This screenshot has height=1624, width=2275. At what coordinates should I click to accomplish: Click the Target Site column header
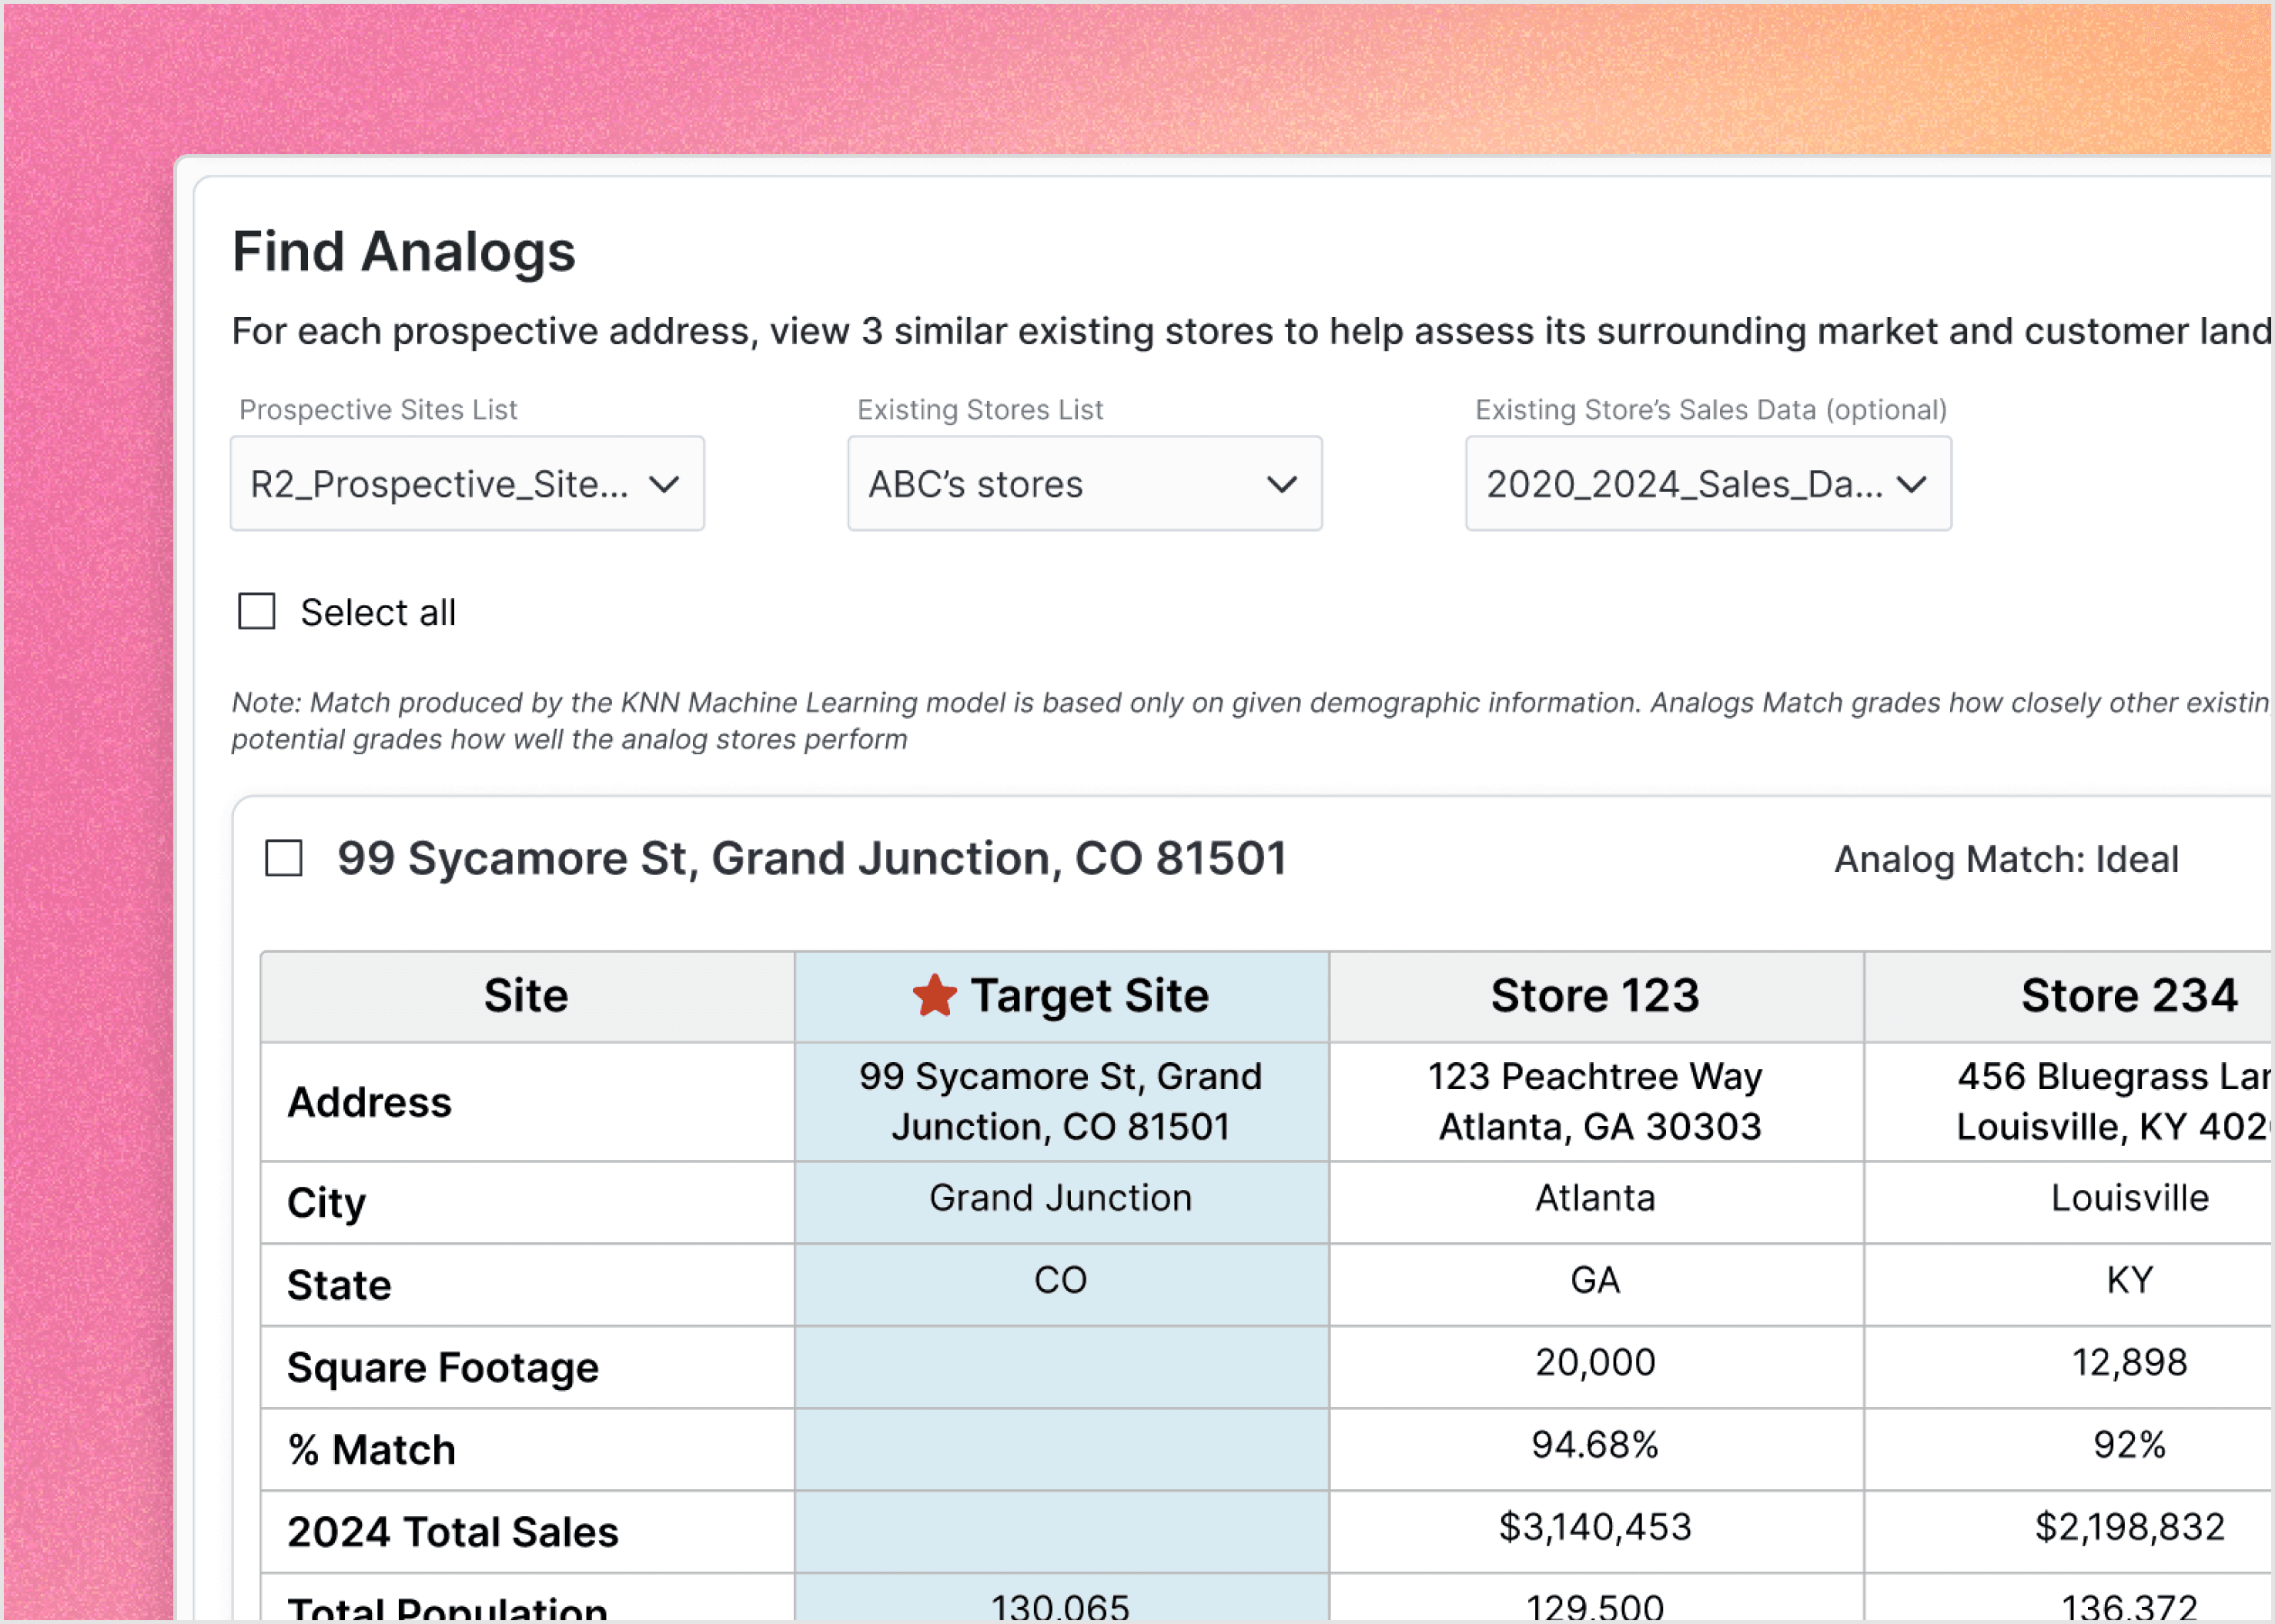1089,996
